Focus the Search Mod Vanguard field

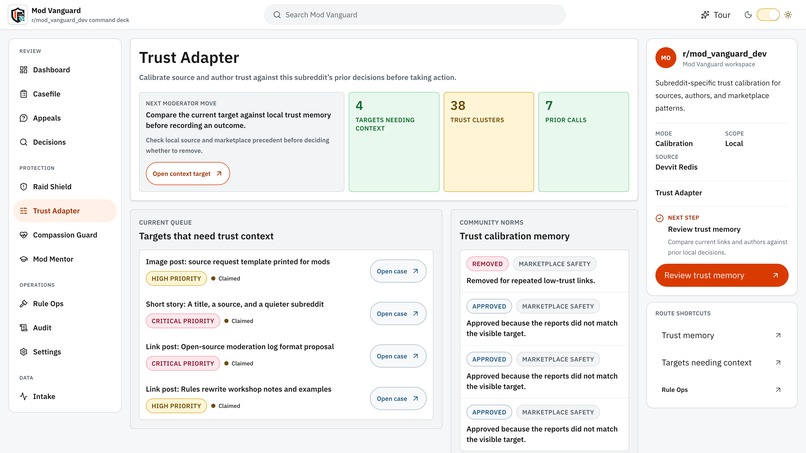(415, 15)
